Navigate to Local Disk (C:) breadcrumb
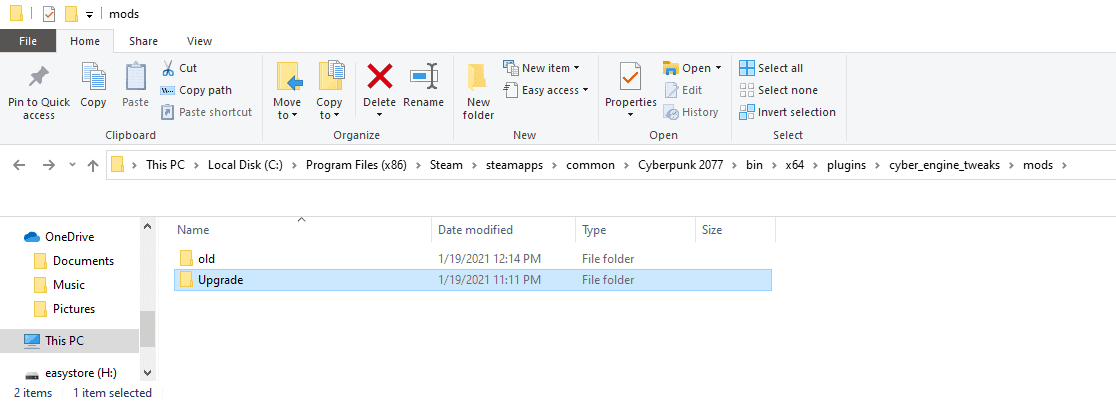Image resolution: width=1116 pixels, height=402 pixels. pyautogui.click(x=246, y=165)
